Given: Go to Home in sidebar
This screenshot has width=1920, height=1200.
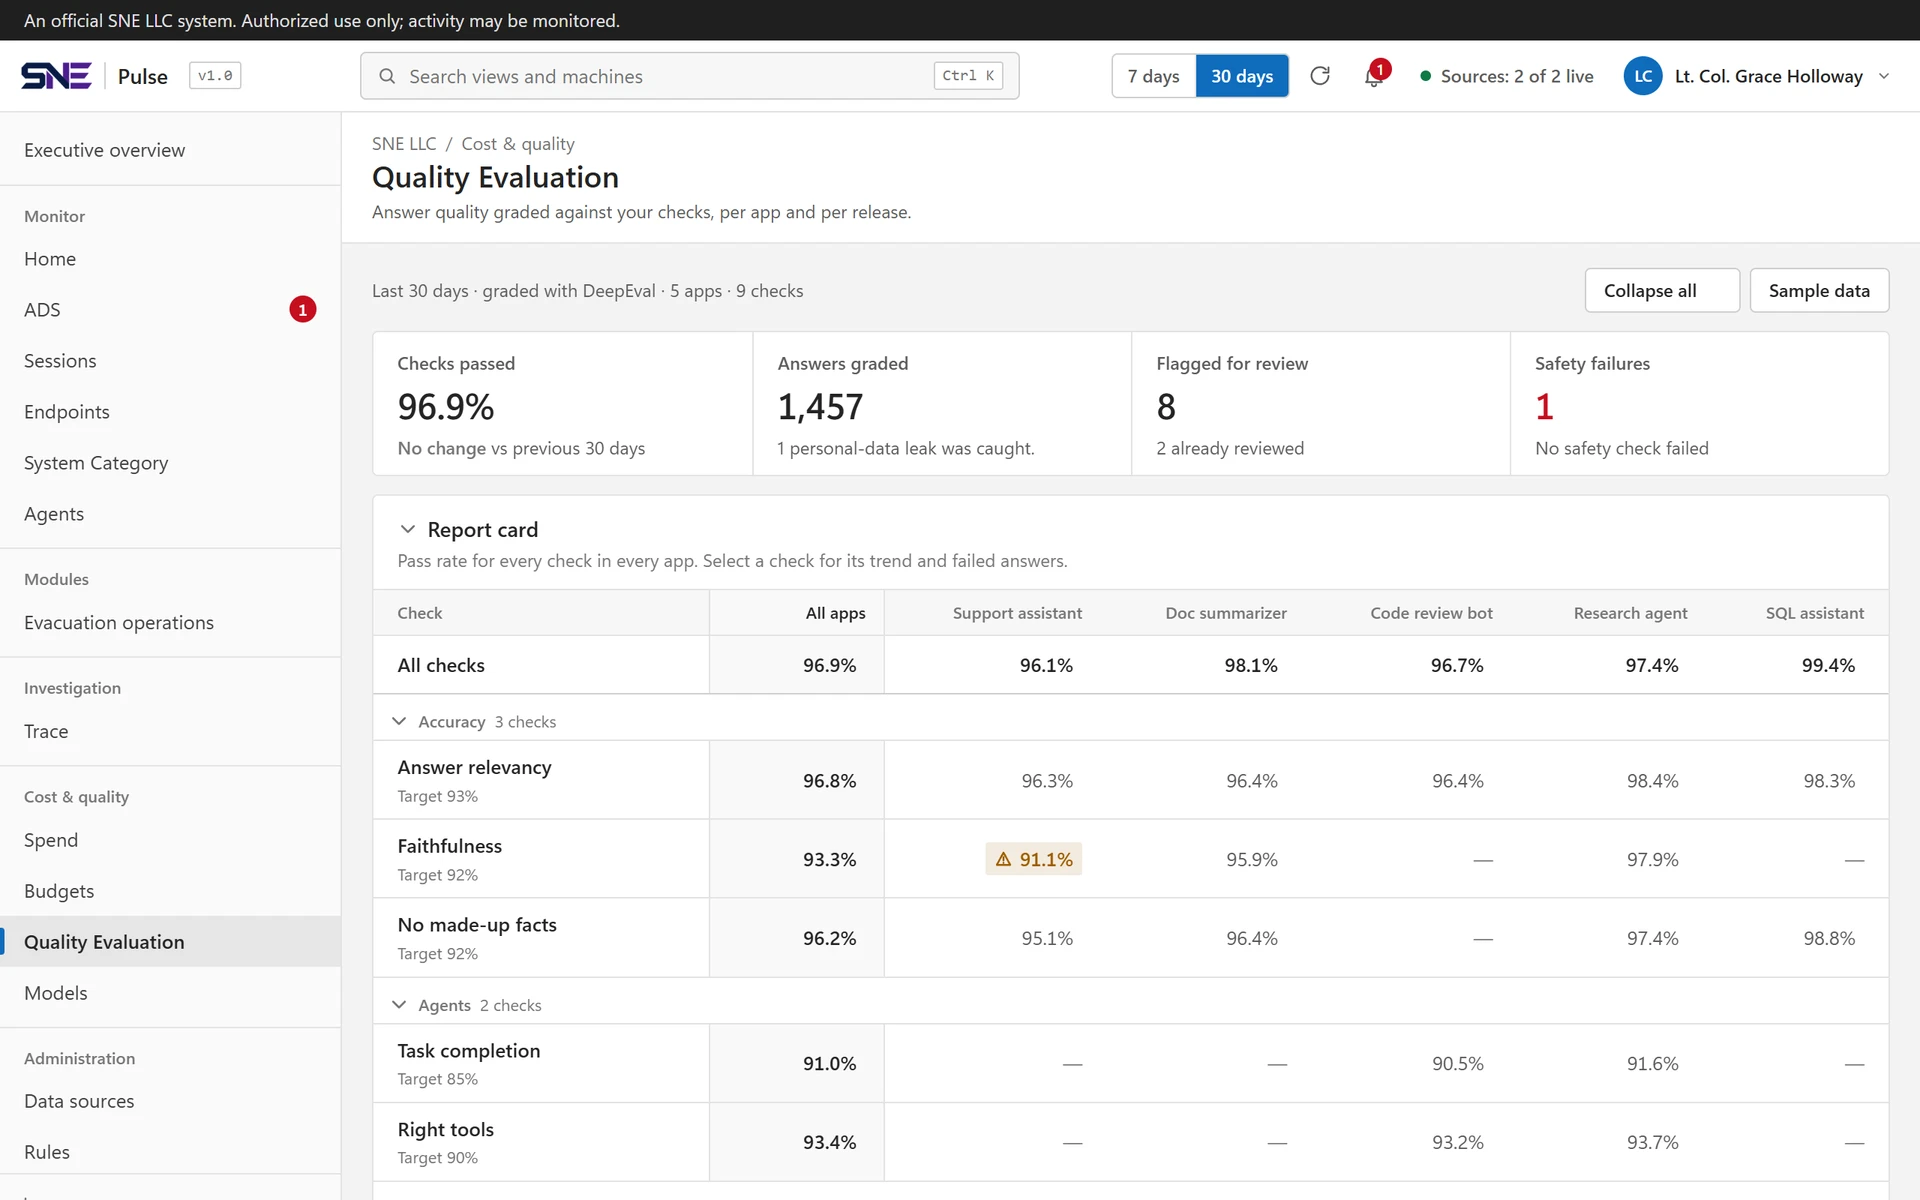Looking at the screenshot, I should [x=170, y=259].
